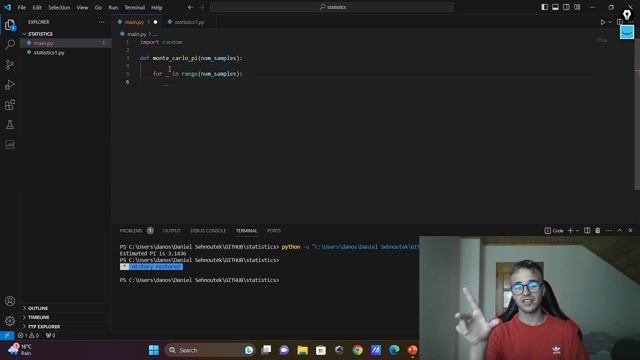The width and height of the screenshot is (640, 360).
Task: Open the Testing flask view
Action: [x=10, y=124]
